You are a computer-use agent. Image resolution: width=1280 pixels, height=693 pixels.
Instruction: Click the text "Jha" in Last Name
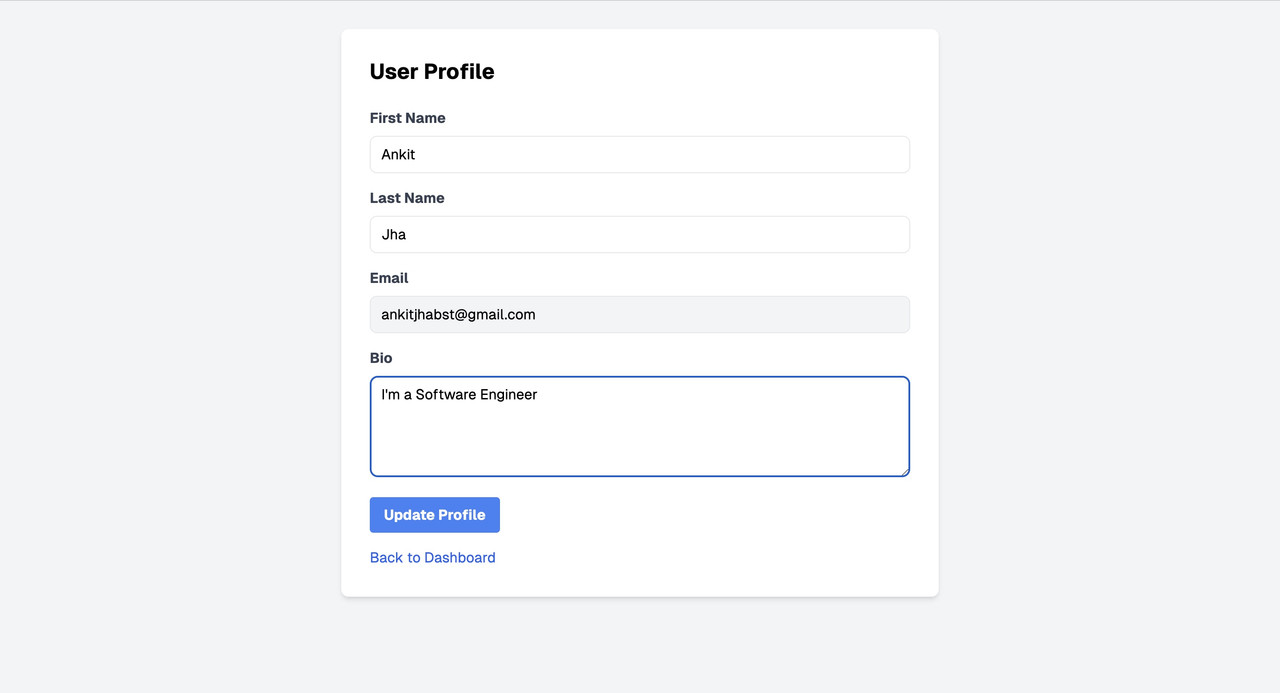[394, 235]
